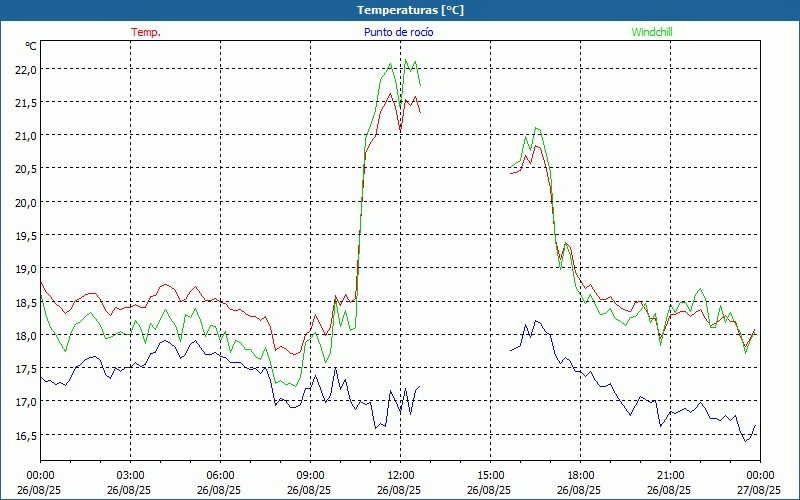Click the '18,5' y-axis value

click(x=26, y=303)
